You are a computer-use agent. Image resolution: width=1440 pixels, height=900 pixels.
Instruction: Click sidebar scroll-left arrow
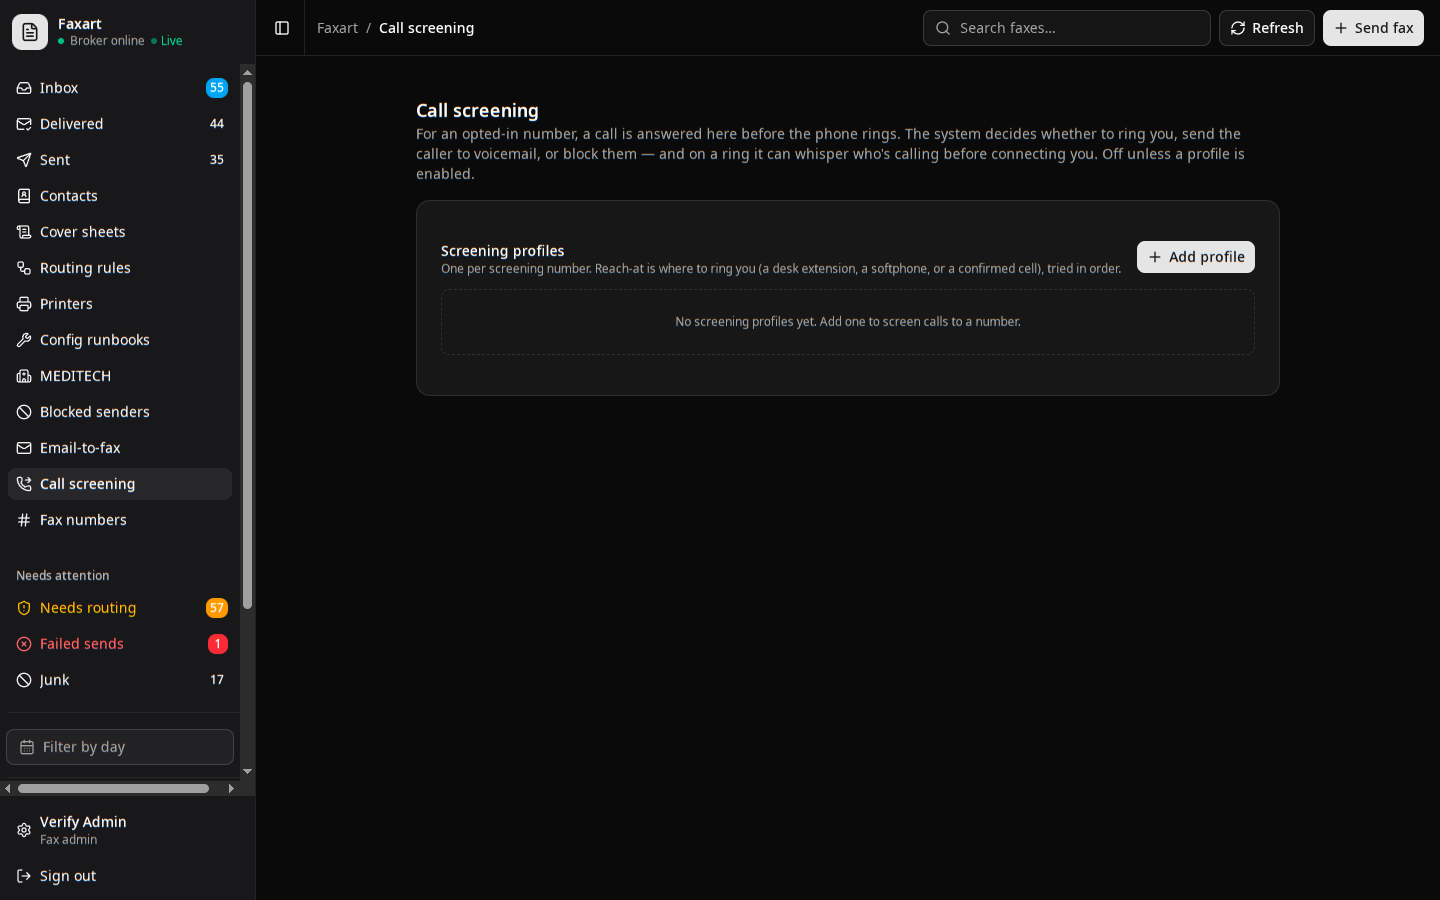tap(8, 789)
